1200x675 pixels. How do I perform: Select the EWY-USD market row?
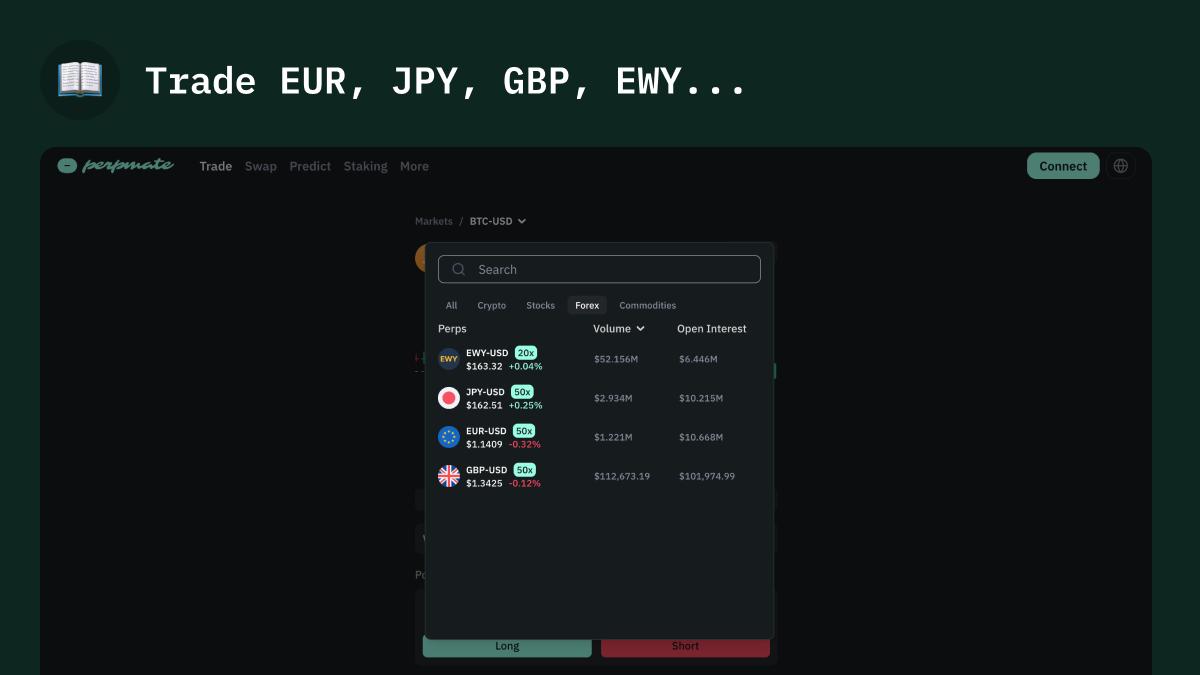click(599, 359)
